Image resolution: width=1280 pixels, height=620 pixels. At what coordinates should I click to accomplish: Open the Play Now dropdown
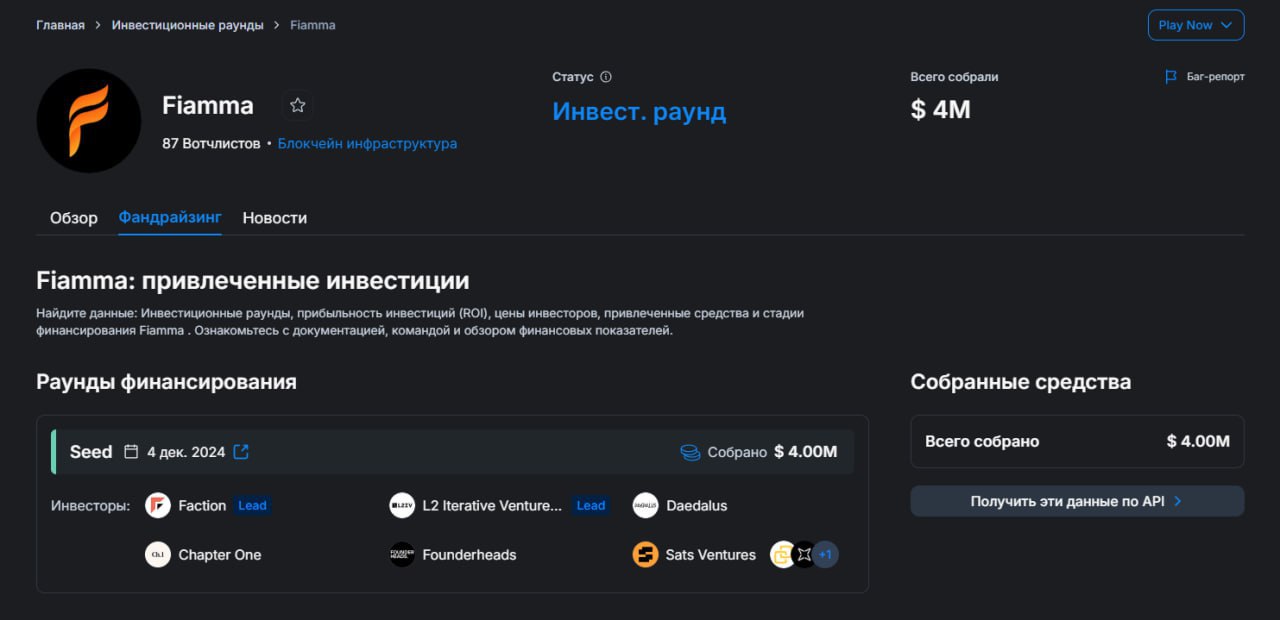tap(1196, 25)
